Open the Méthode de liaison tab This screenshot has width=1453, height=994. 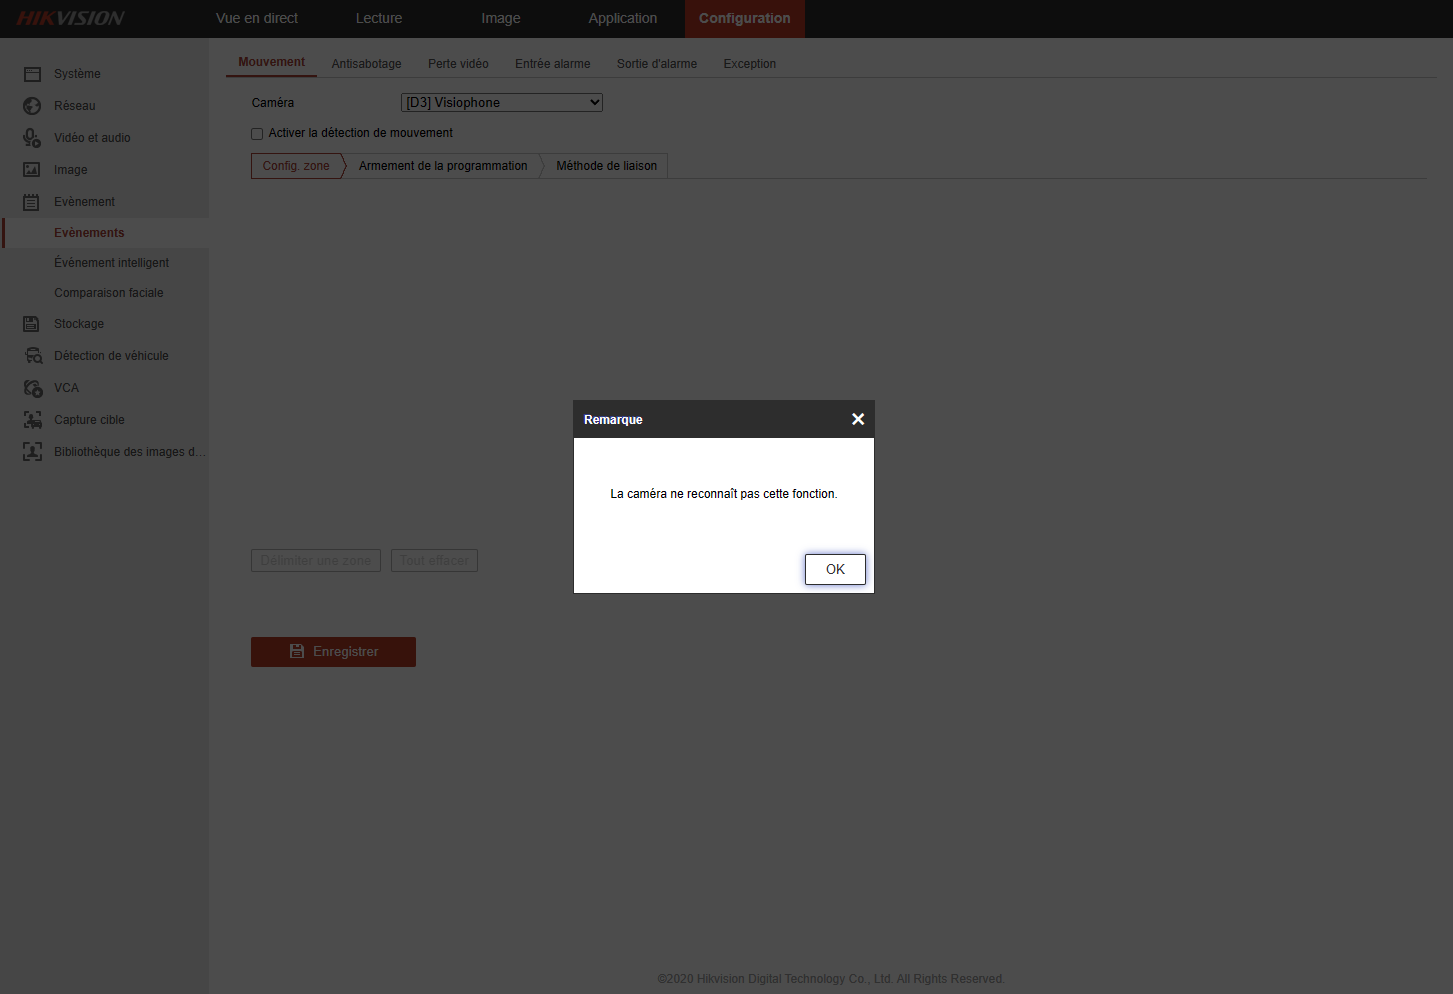[606, 166]
